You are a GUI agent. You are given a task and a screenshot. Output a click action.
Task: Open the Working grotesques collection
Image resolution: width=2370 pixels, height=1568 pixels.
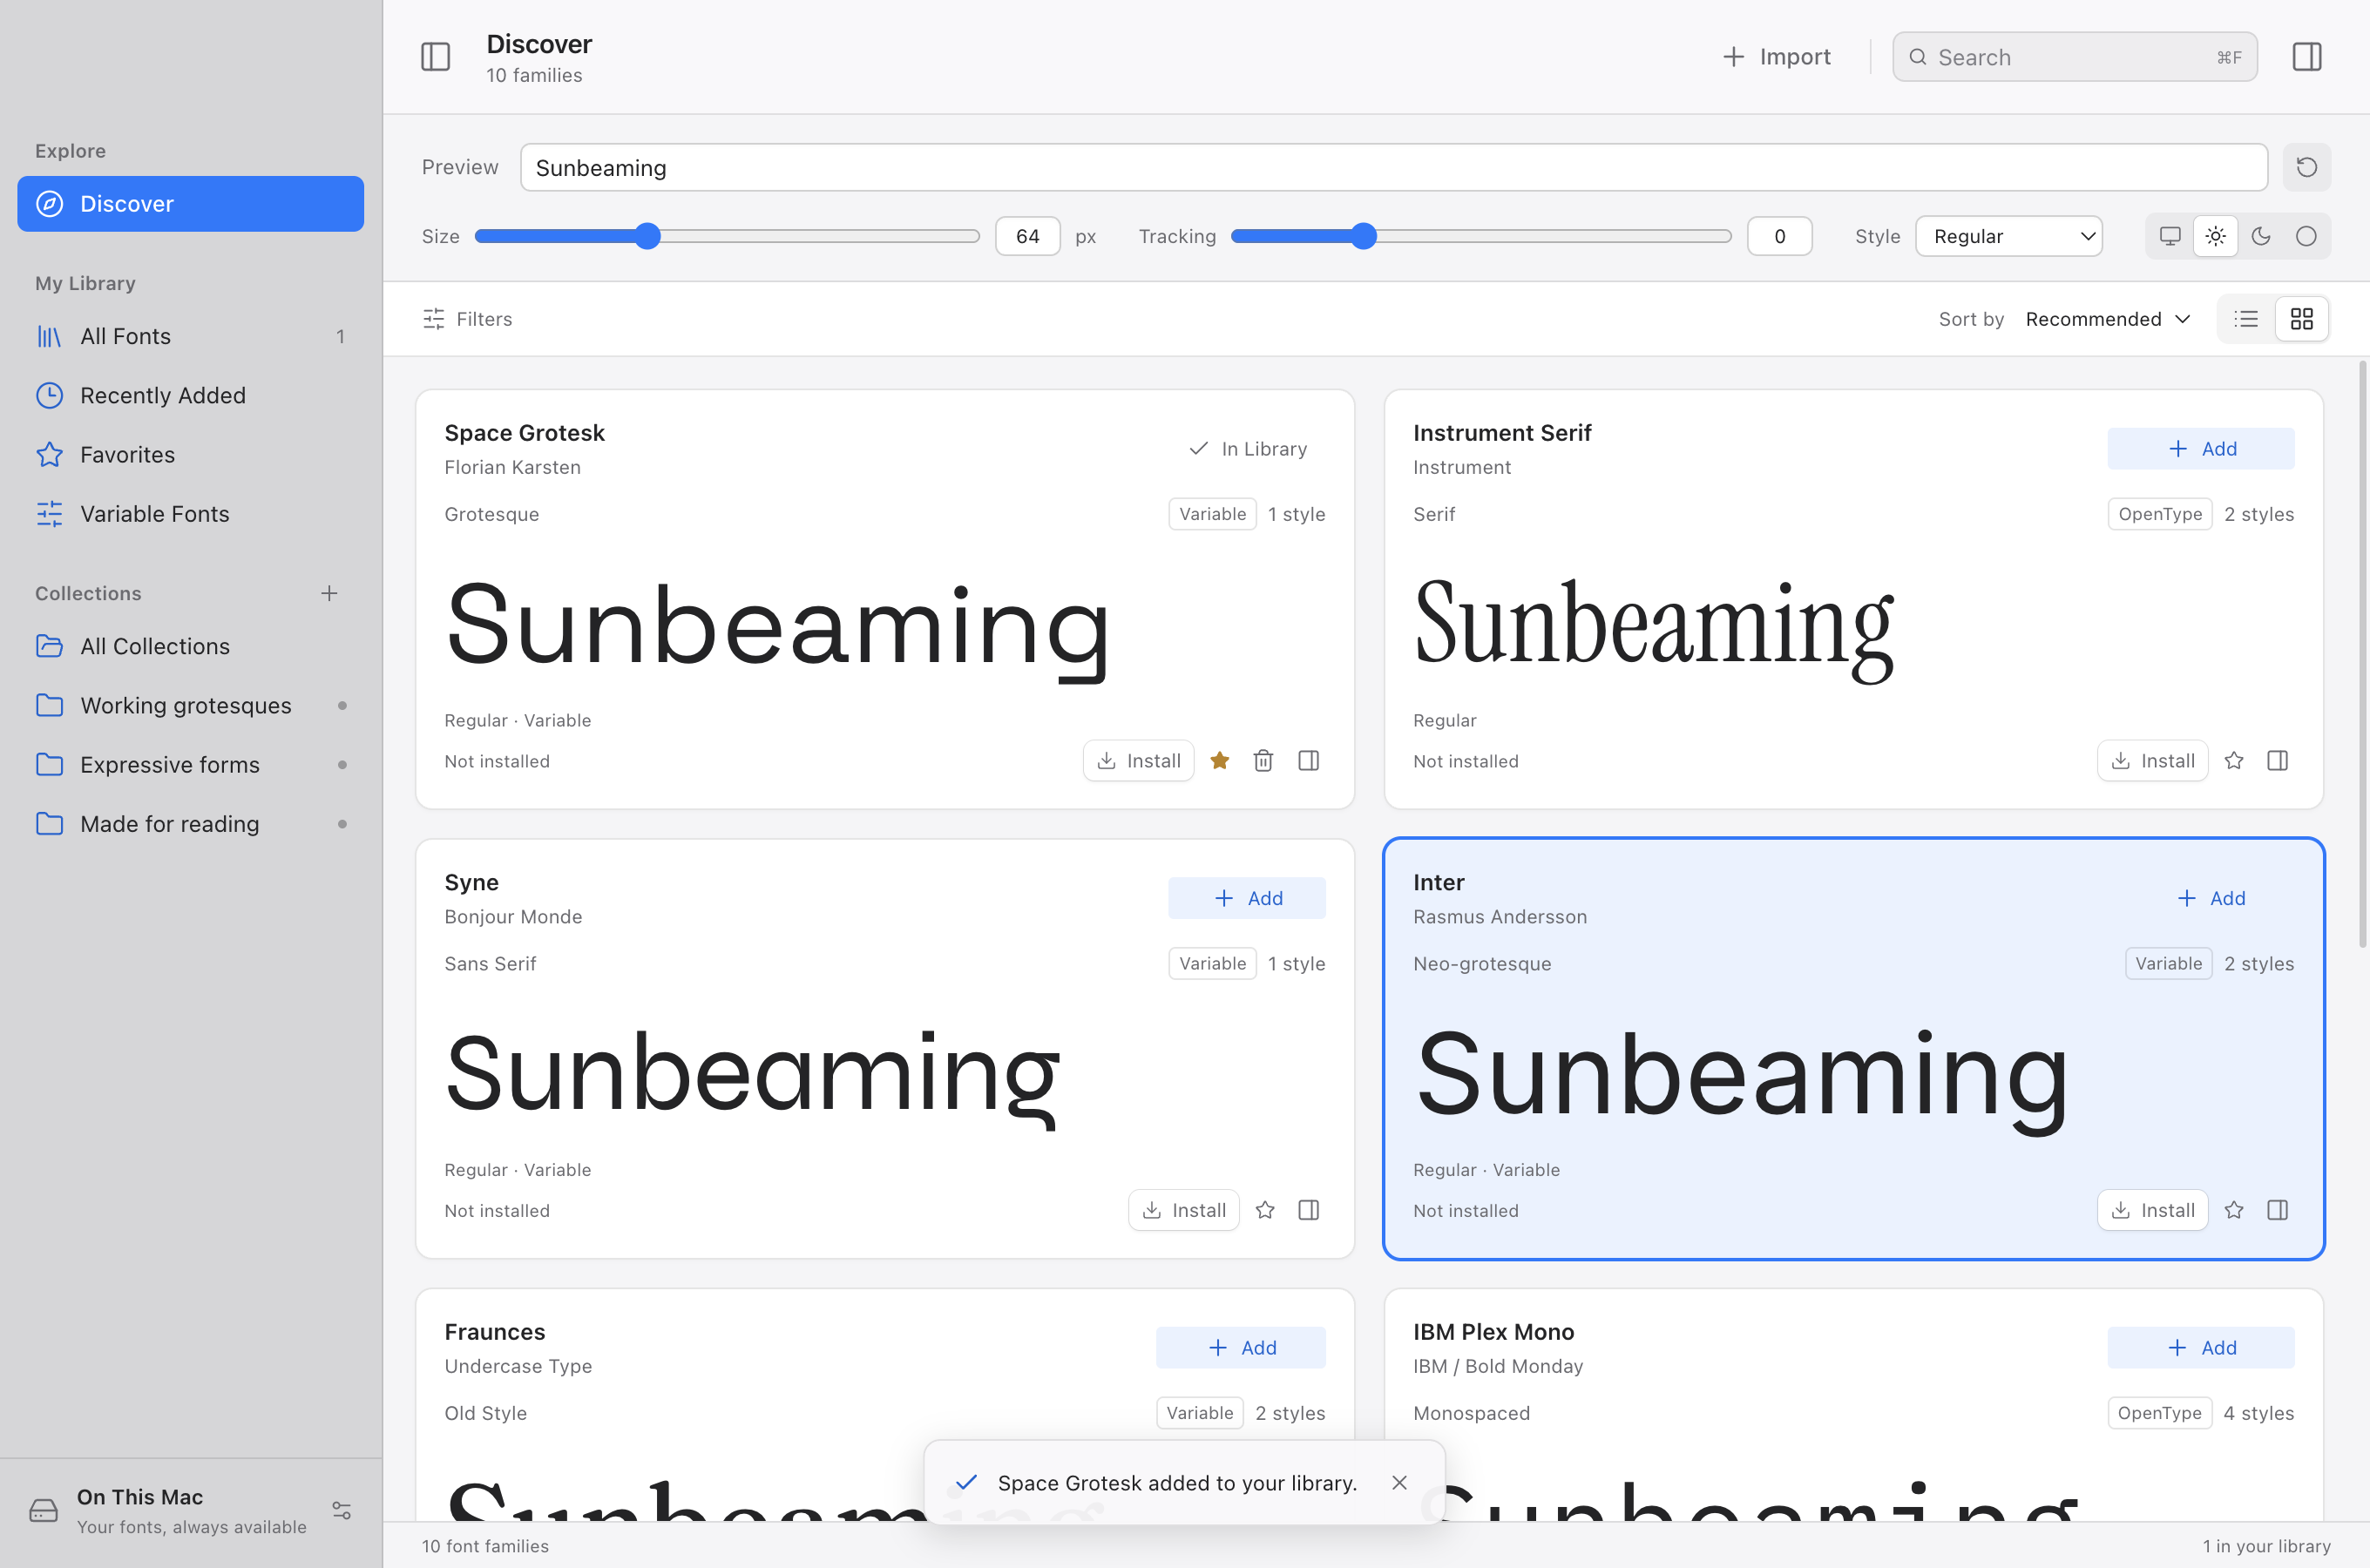(x=190, y=705)
